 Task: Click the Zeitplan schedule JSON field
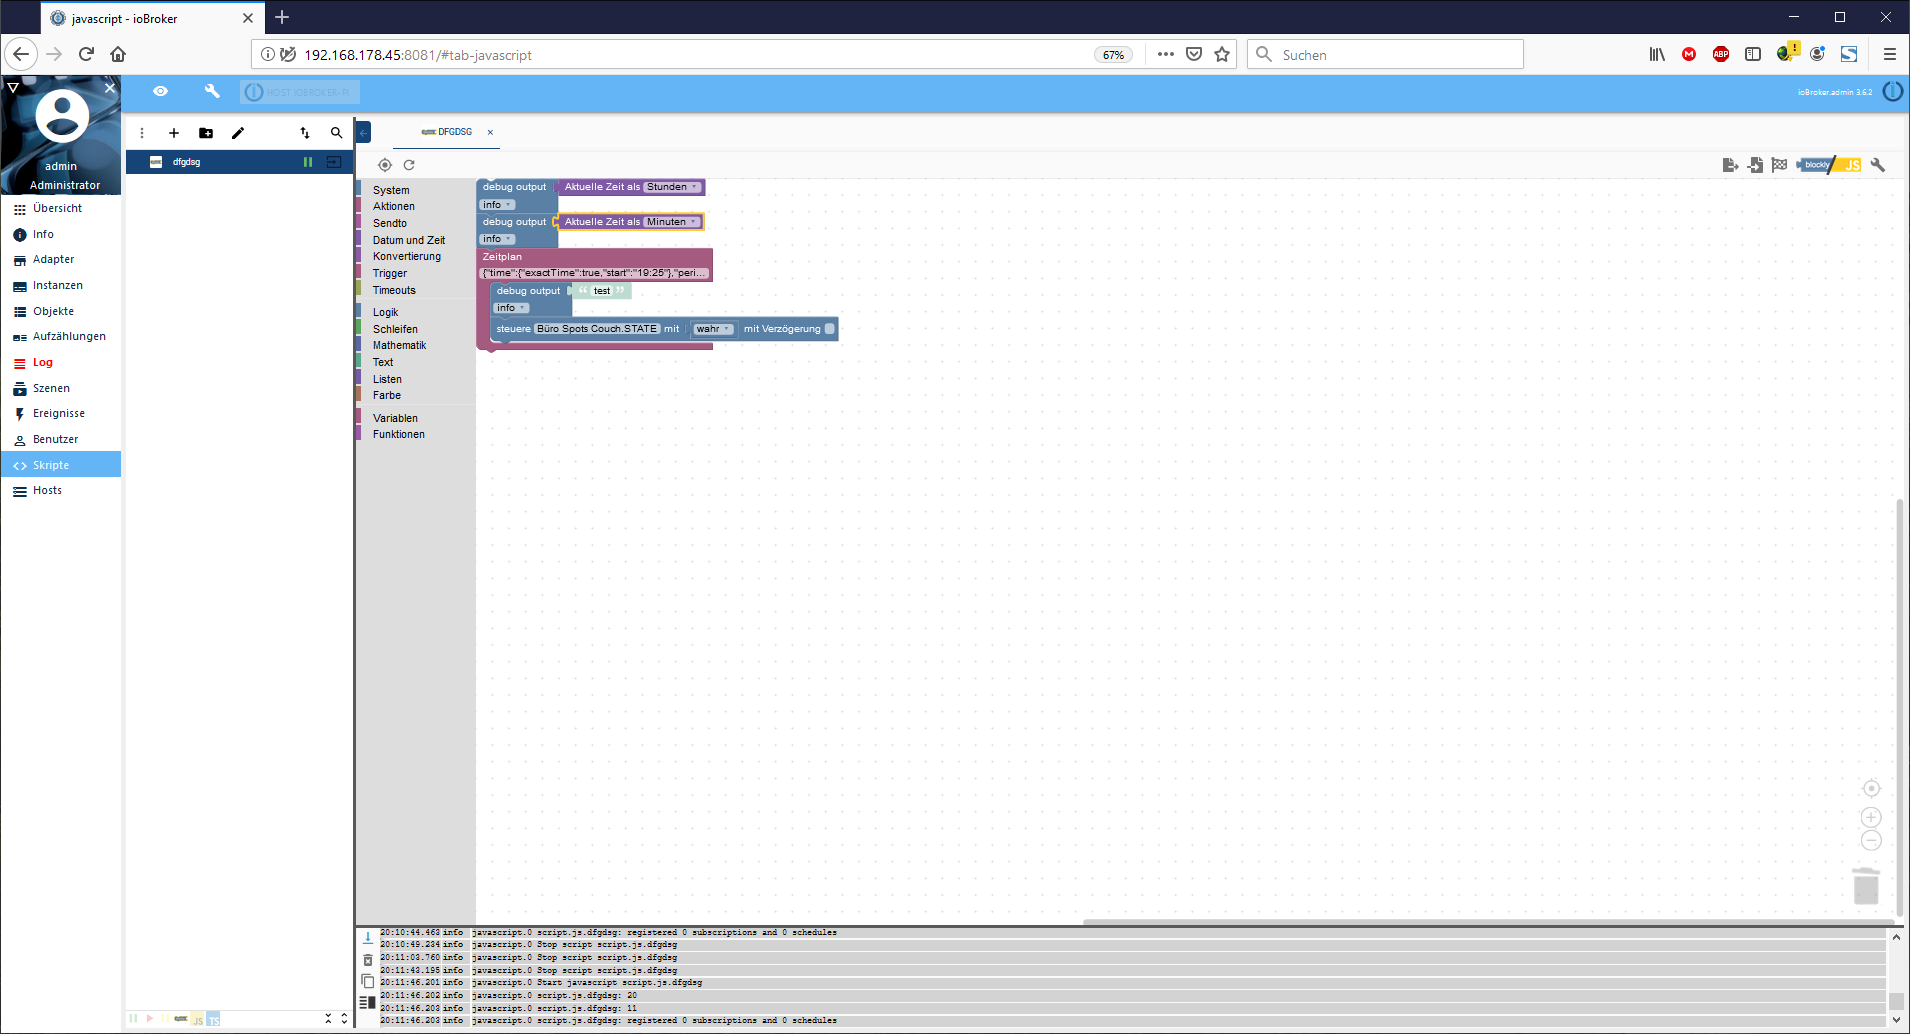click(594, 273)
